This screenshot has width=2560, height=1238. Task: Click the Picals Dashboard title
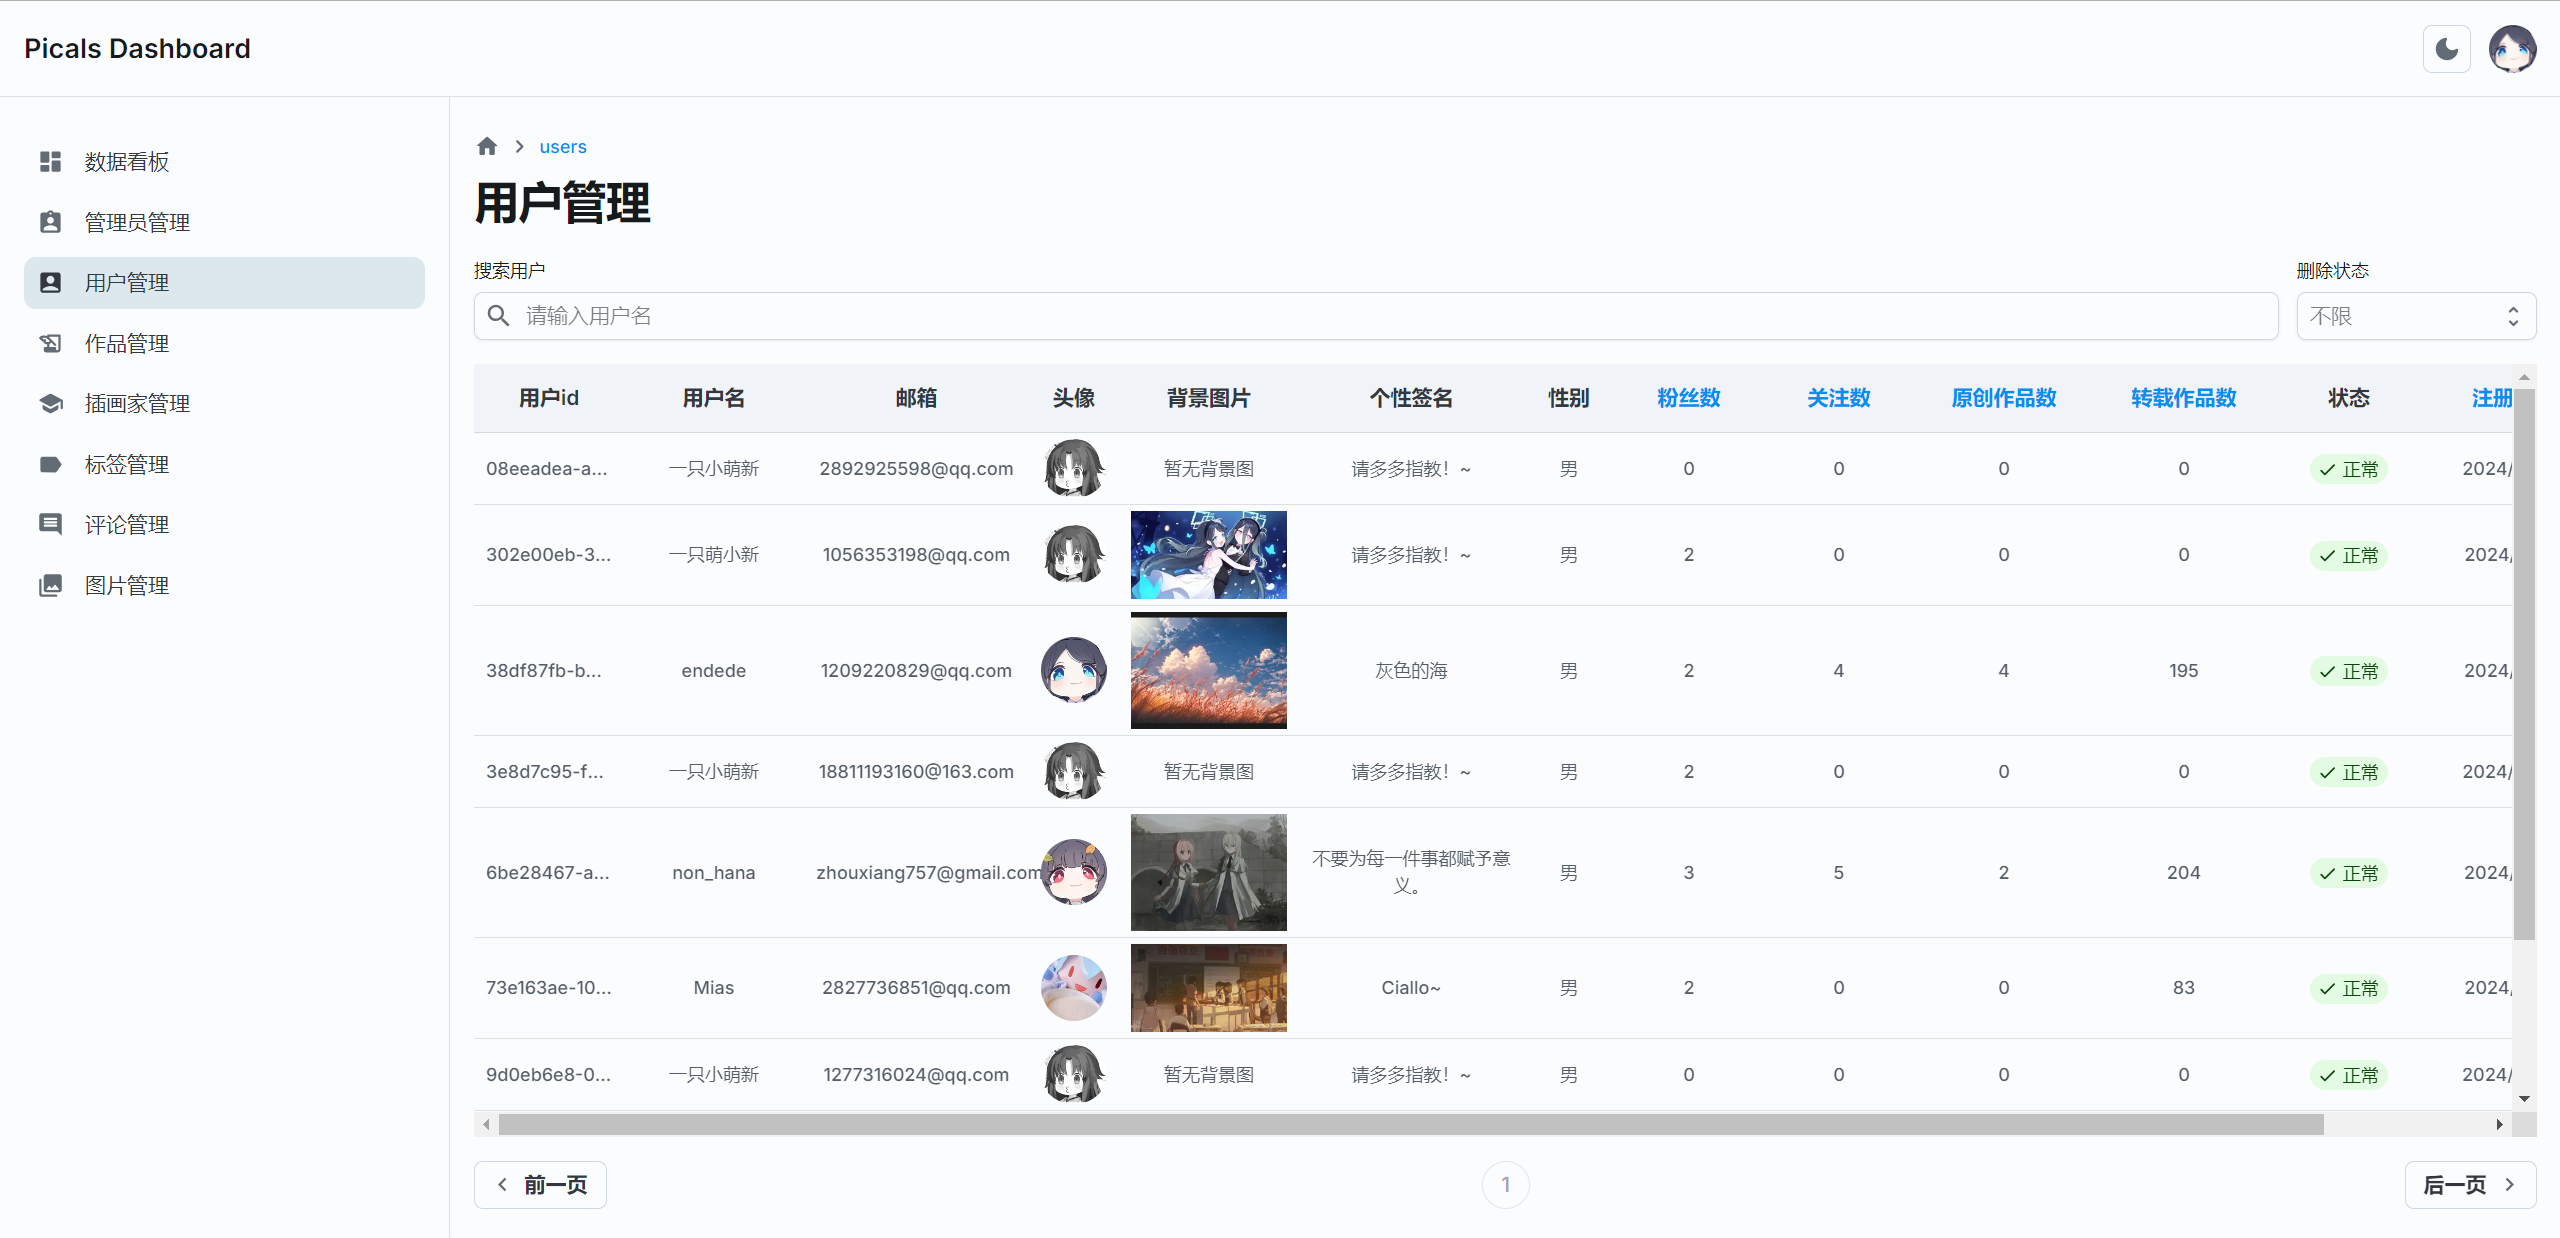[137, 49]
